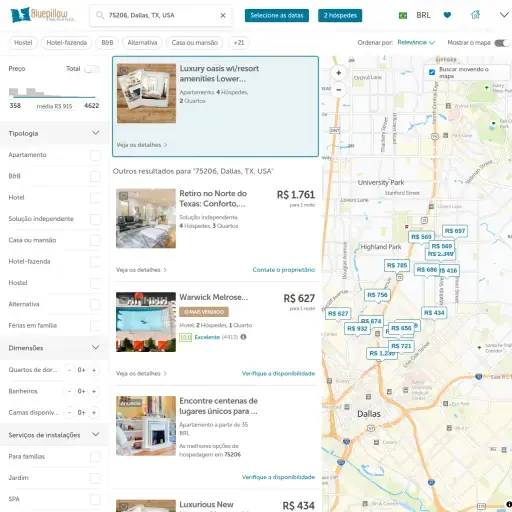Zoom in on the map
The height and width of the screenshot is (512, 512).
339,73
